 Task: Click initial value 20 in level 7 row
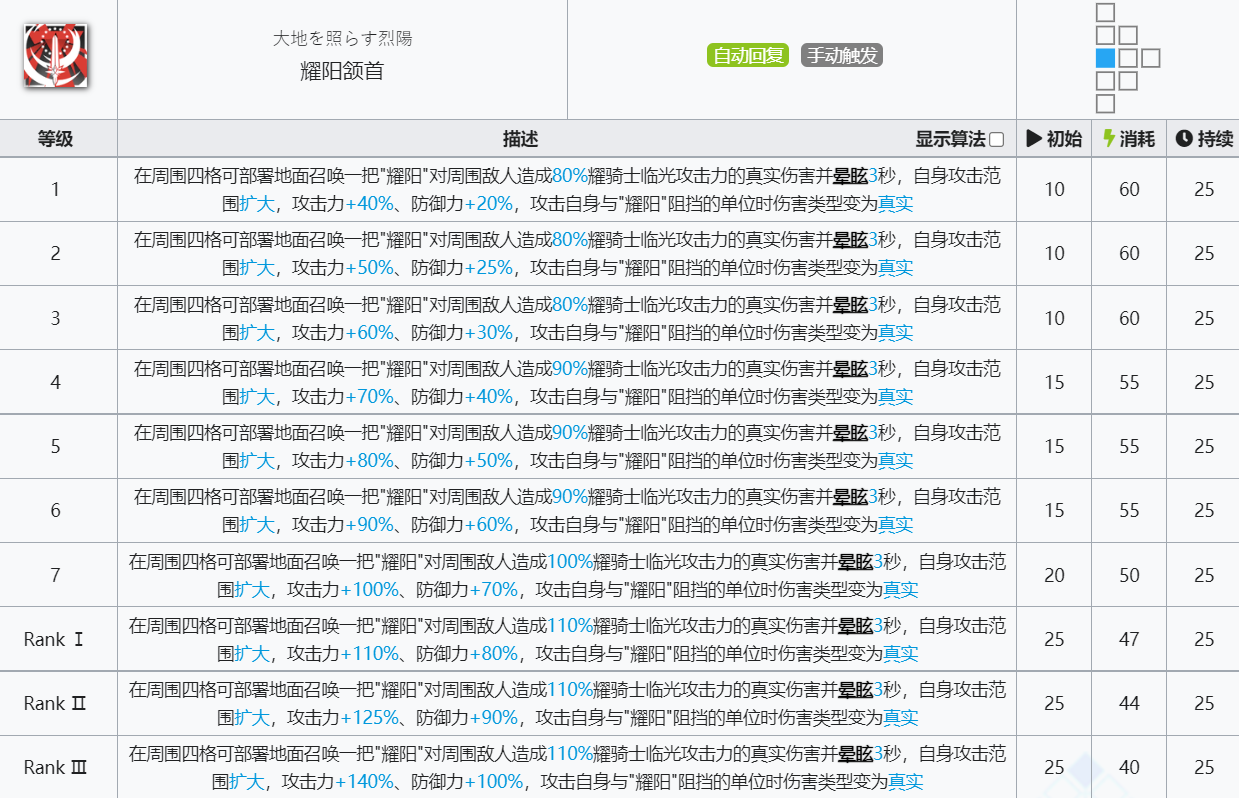(x=1054, y=575)
